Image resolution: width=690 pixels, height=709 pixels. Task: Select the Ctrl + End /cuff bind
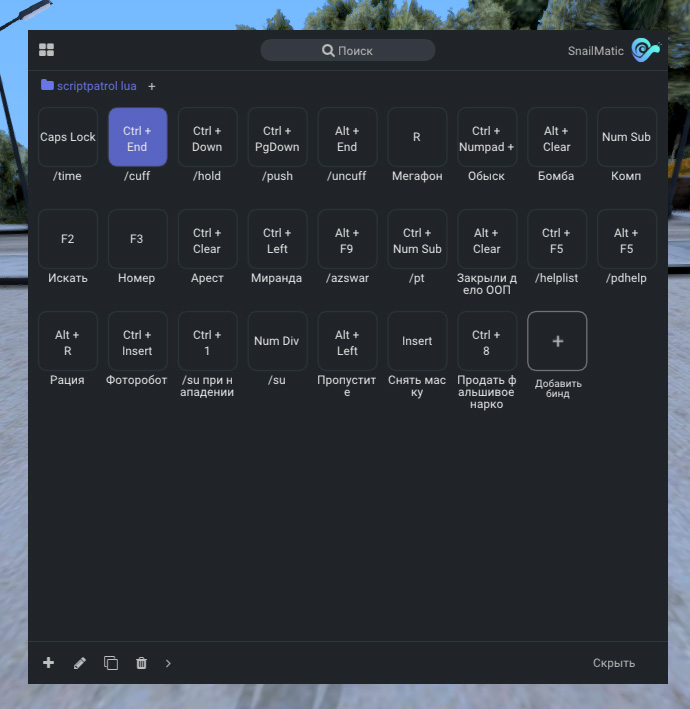137,138
